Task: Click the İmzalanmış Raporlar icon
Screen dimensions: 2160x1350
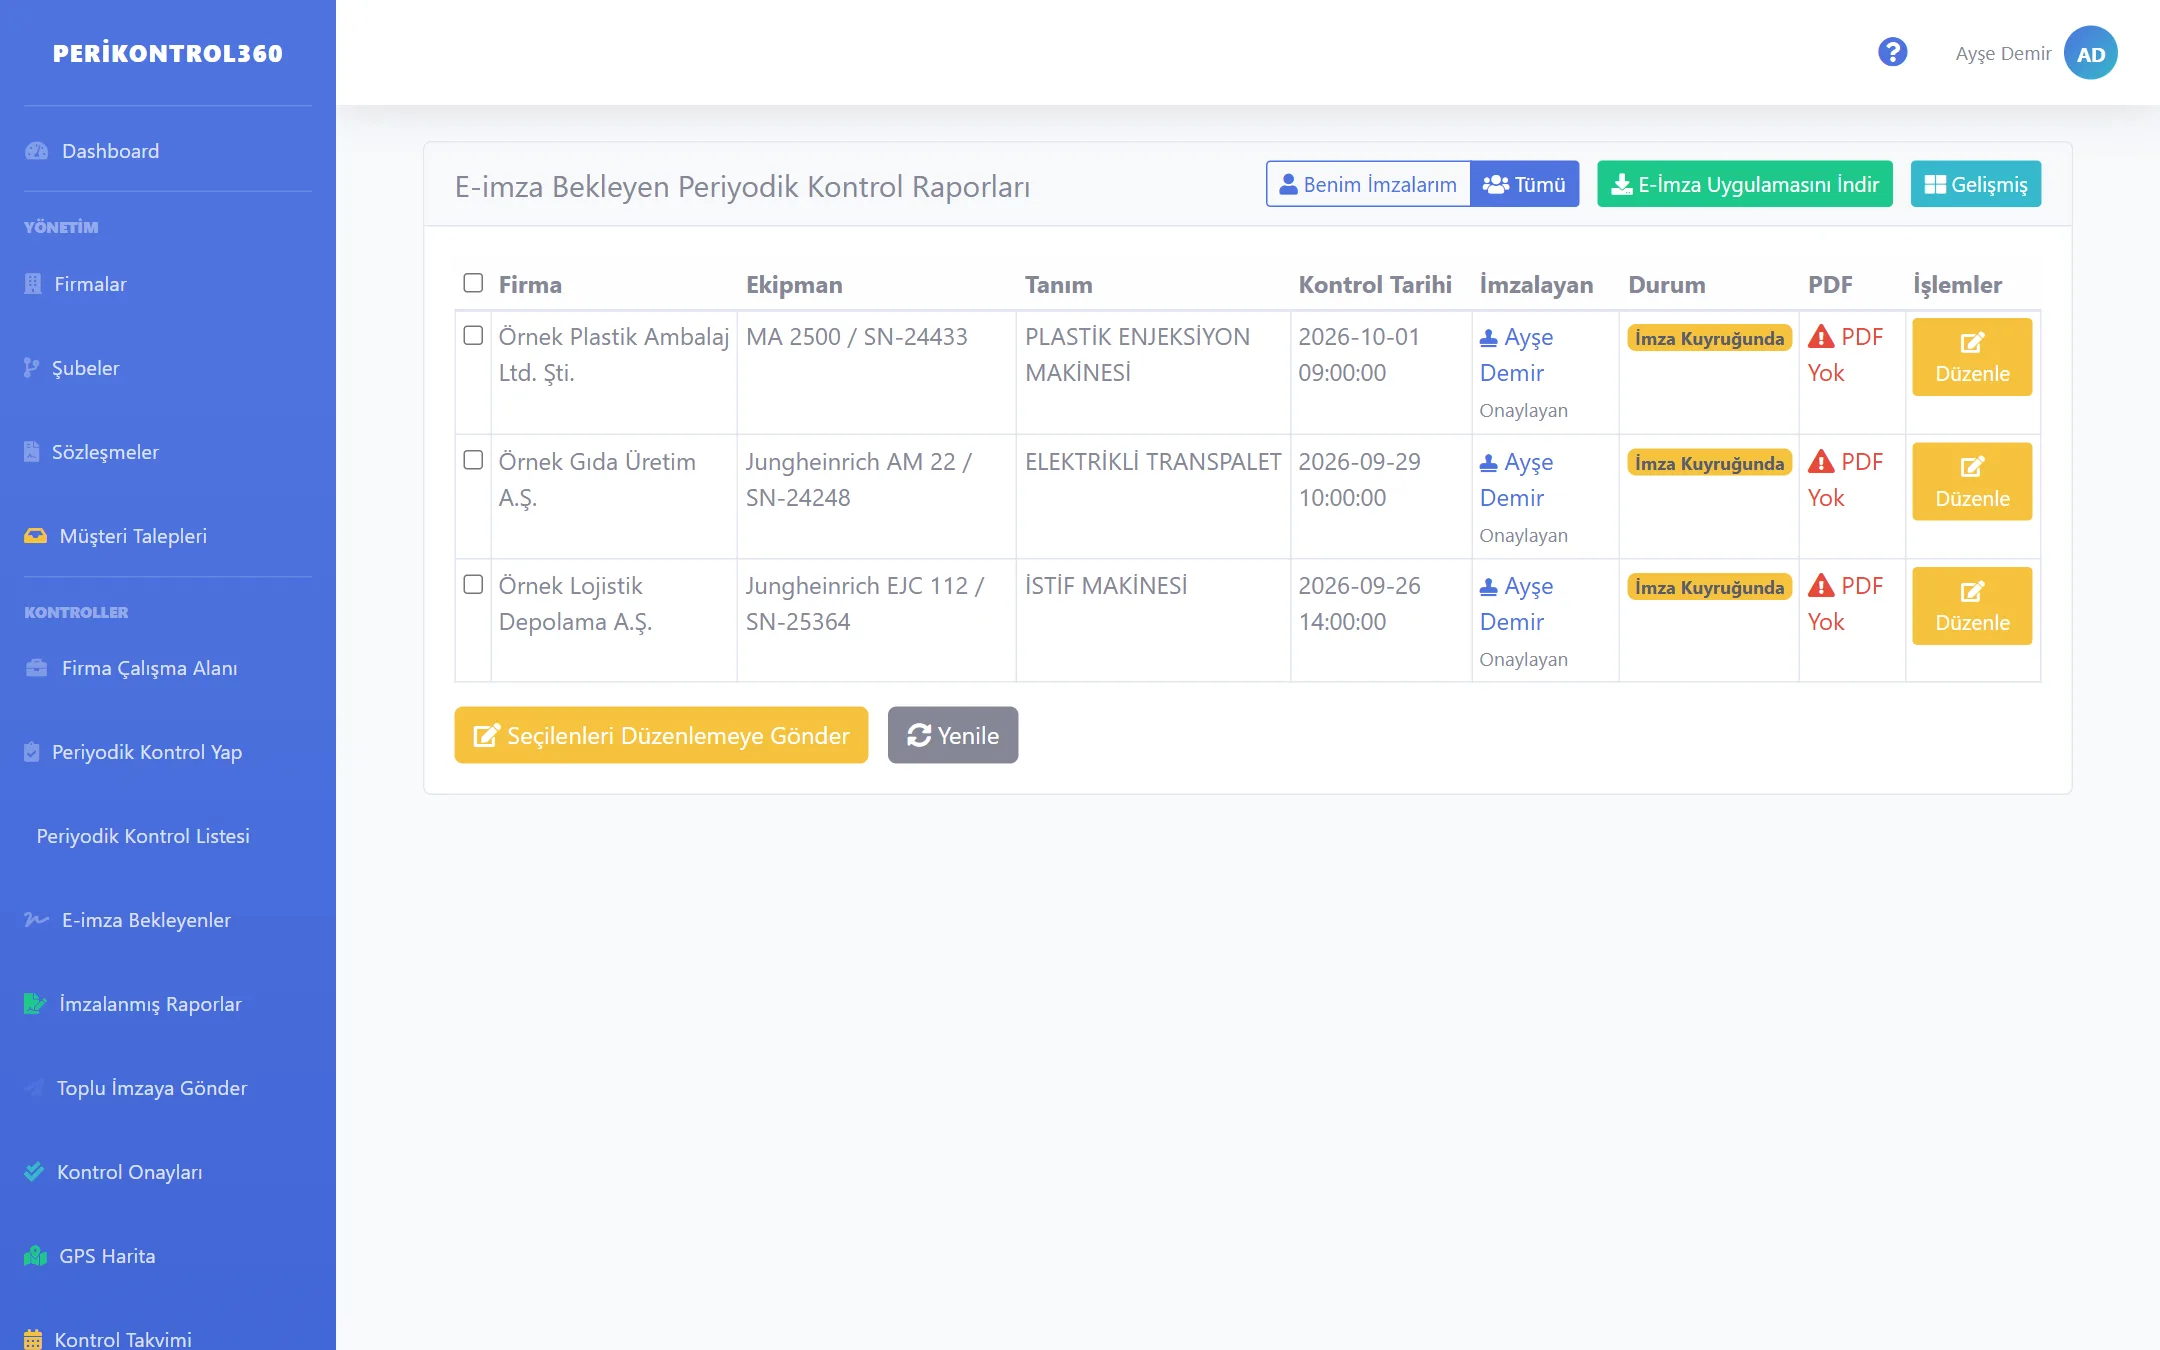Action: click(35, 1004)
